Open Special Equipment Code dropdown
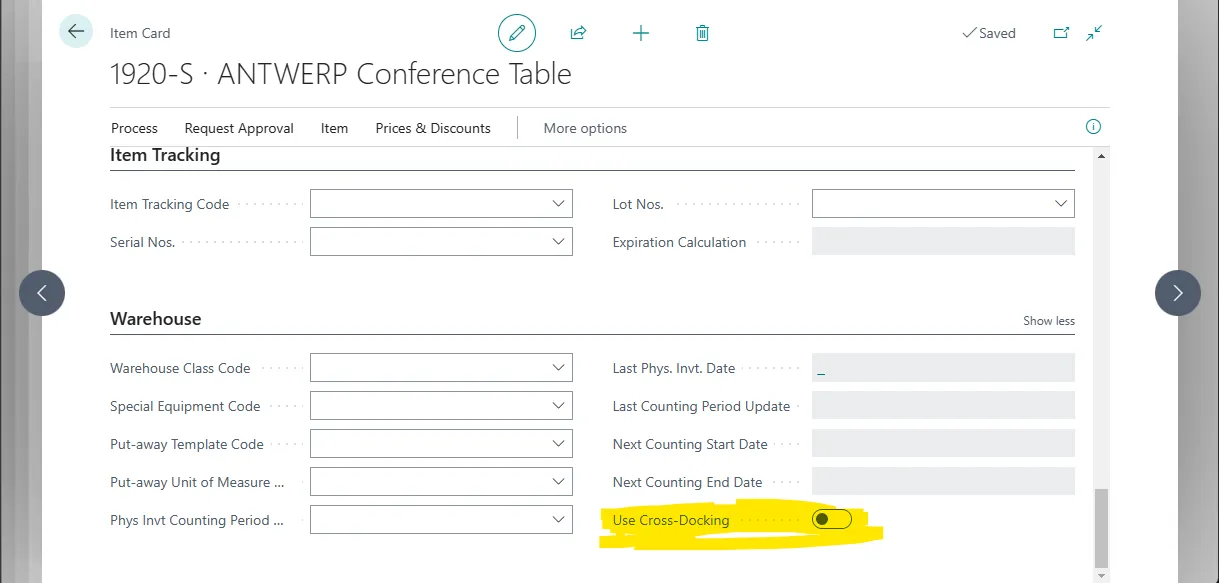Image resolution: width=1219 pixels, height=583 pixels. 559,406
